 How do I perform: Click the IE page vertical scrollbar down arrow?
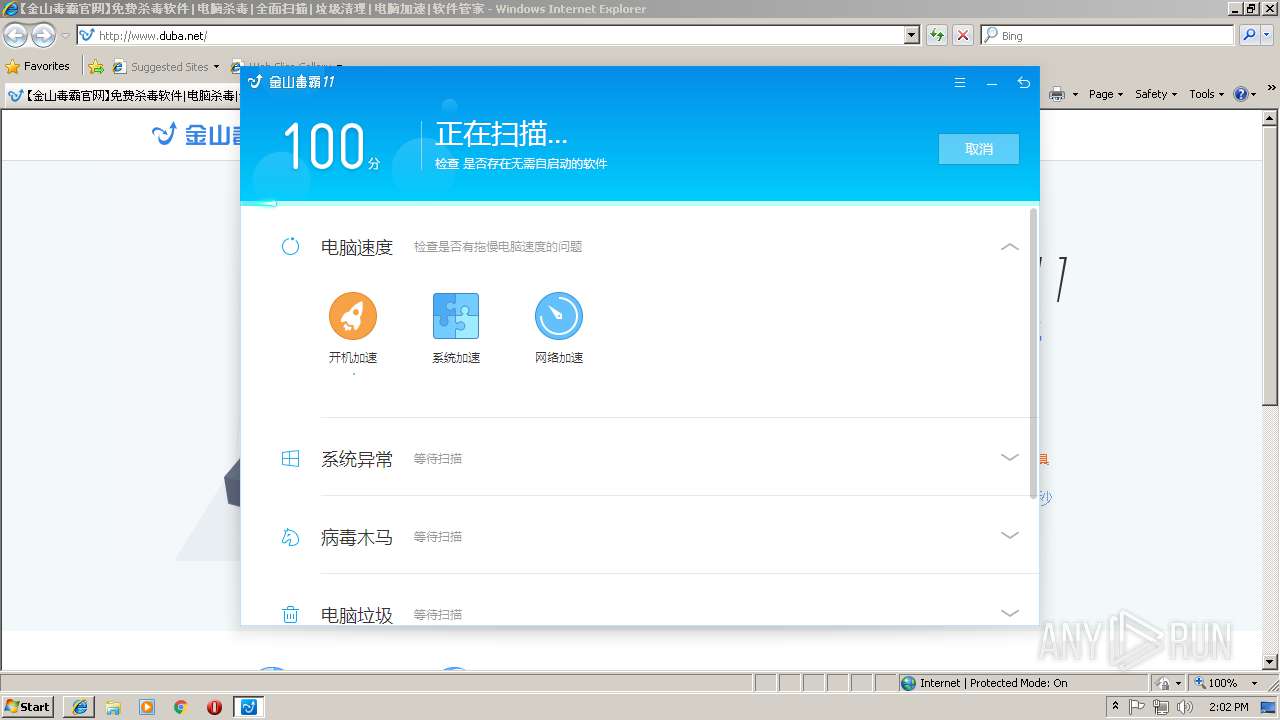coord(1271,662)
